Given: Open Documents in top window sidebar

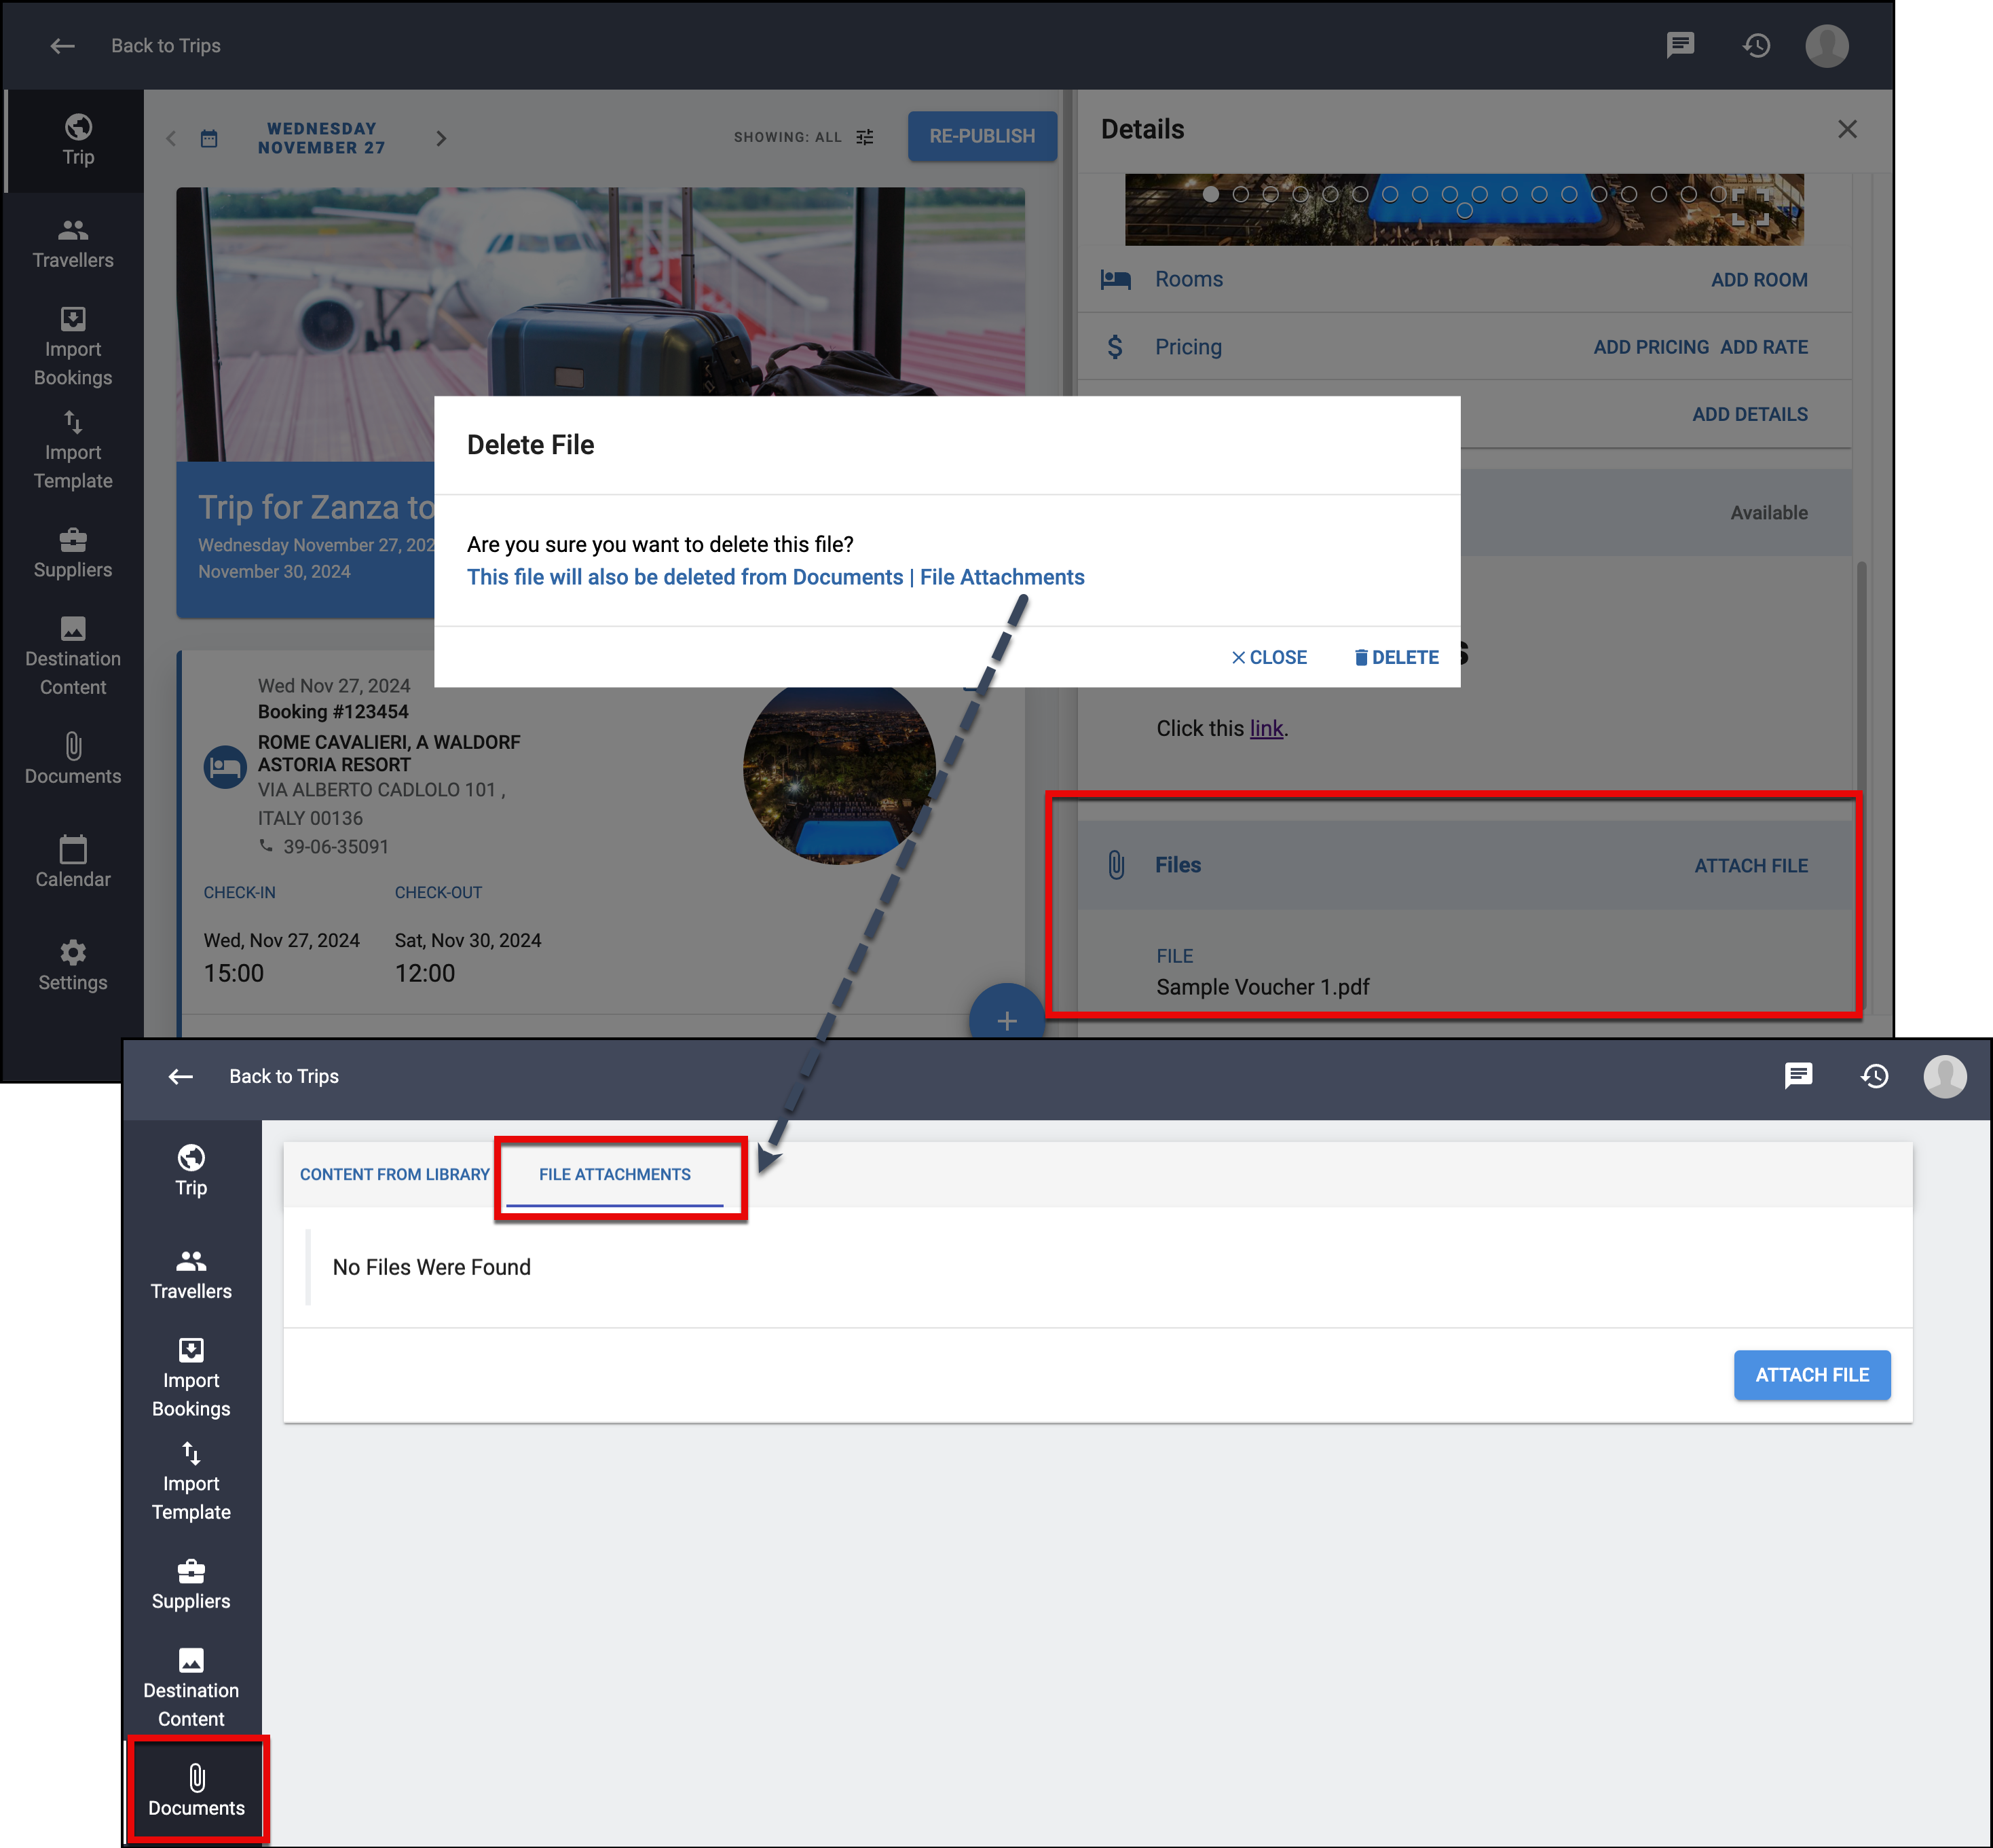Looking at the screenshot, I should [x=73, y=760].
